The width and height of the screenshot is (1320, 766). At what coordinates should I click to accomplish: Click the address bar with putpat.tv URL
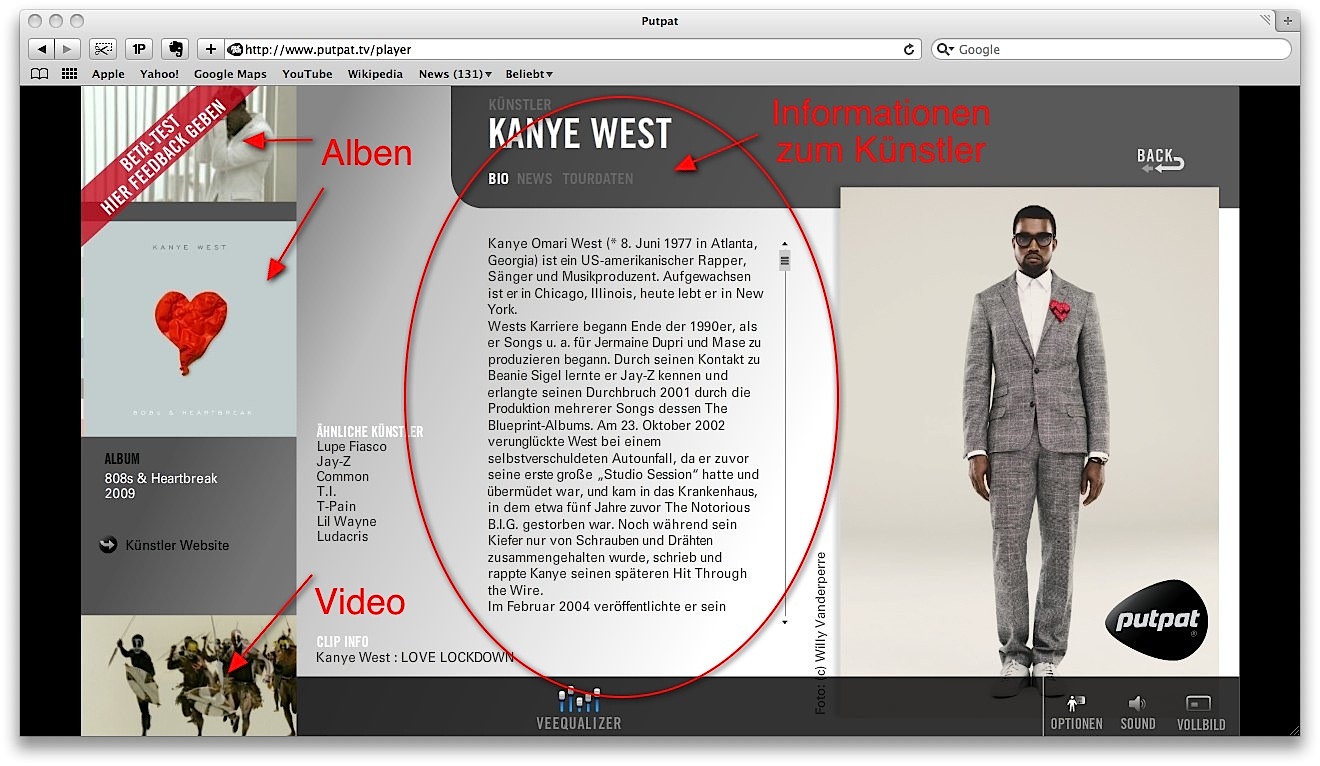click(573, 49)
